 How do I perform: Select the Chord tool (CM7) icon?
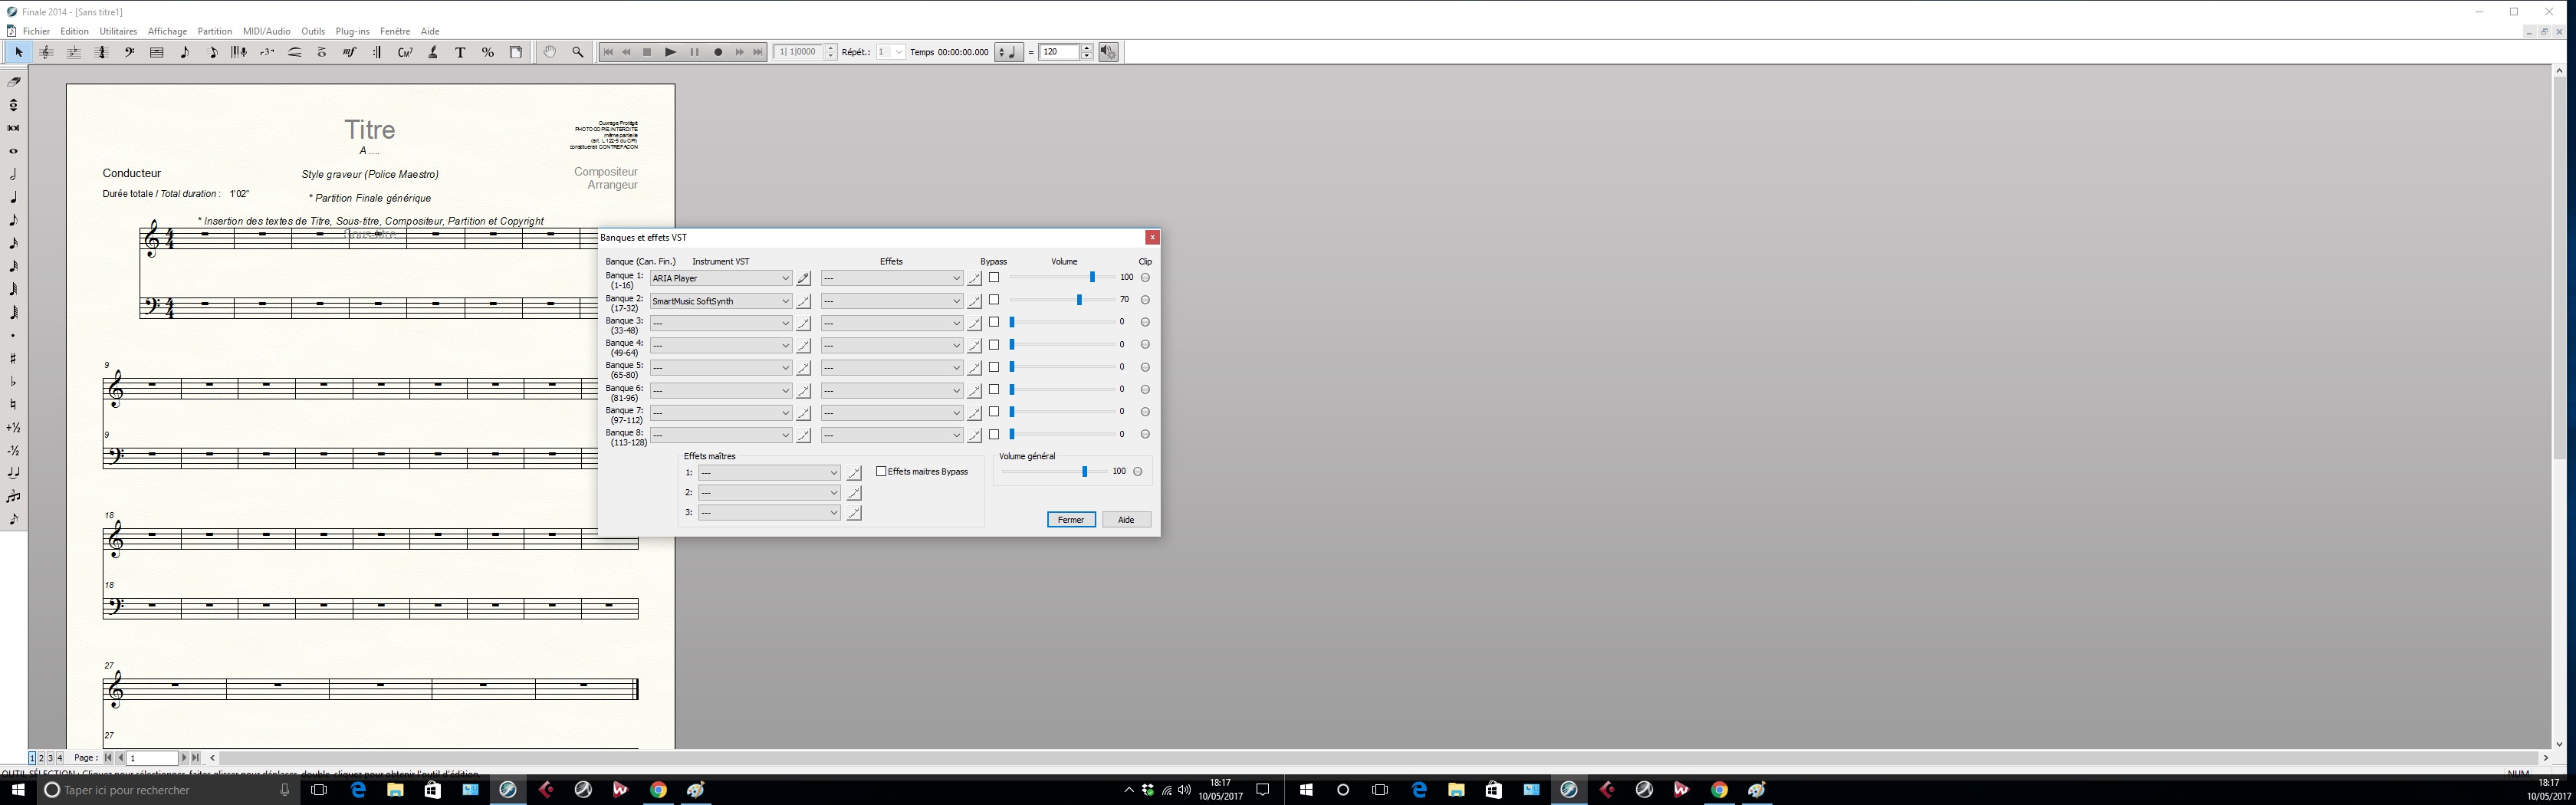click(x=405, y=53)
